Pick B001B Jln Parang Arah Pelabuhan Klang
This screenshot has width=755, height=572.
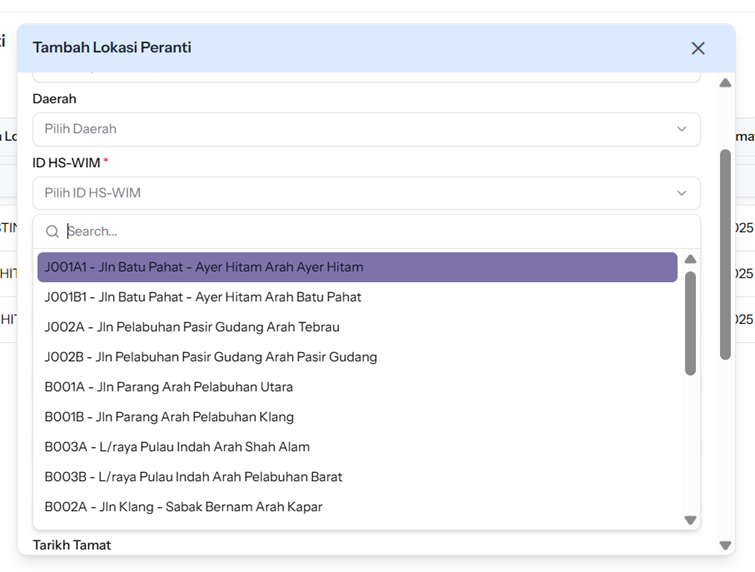pos(357,417)
